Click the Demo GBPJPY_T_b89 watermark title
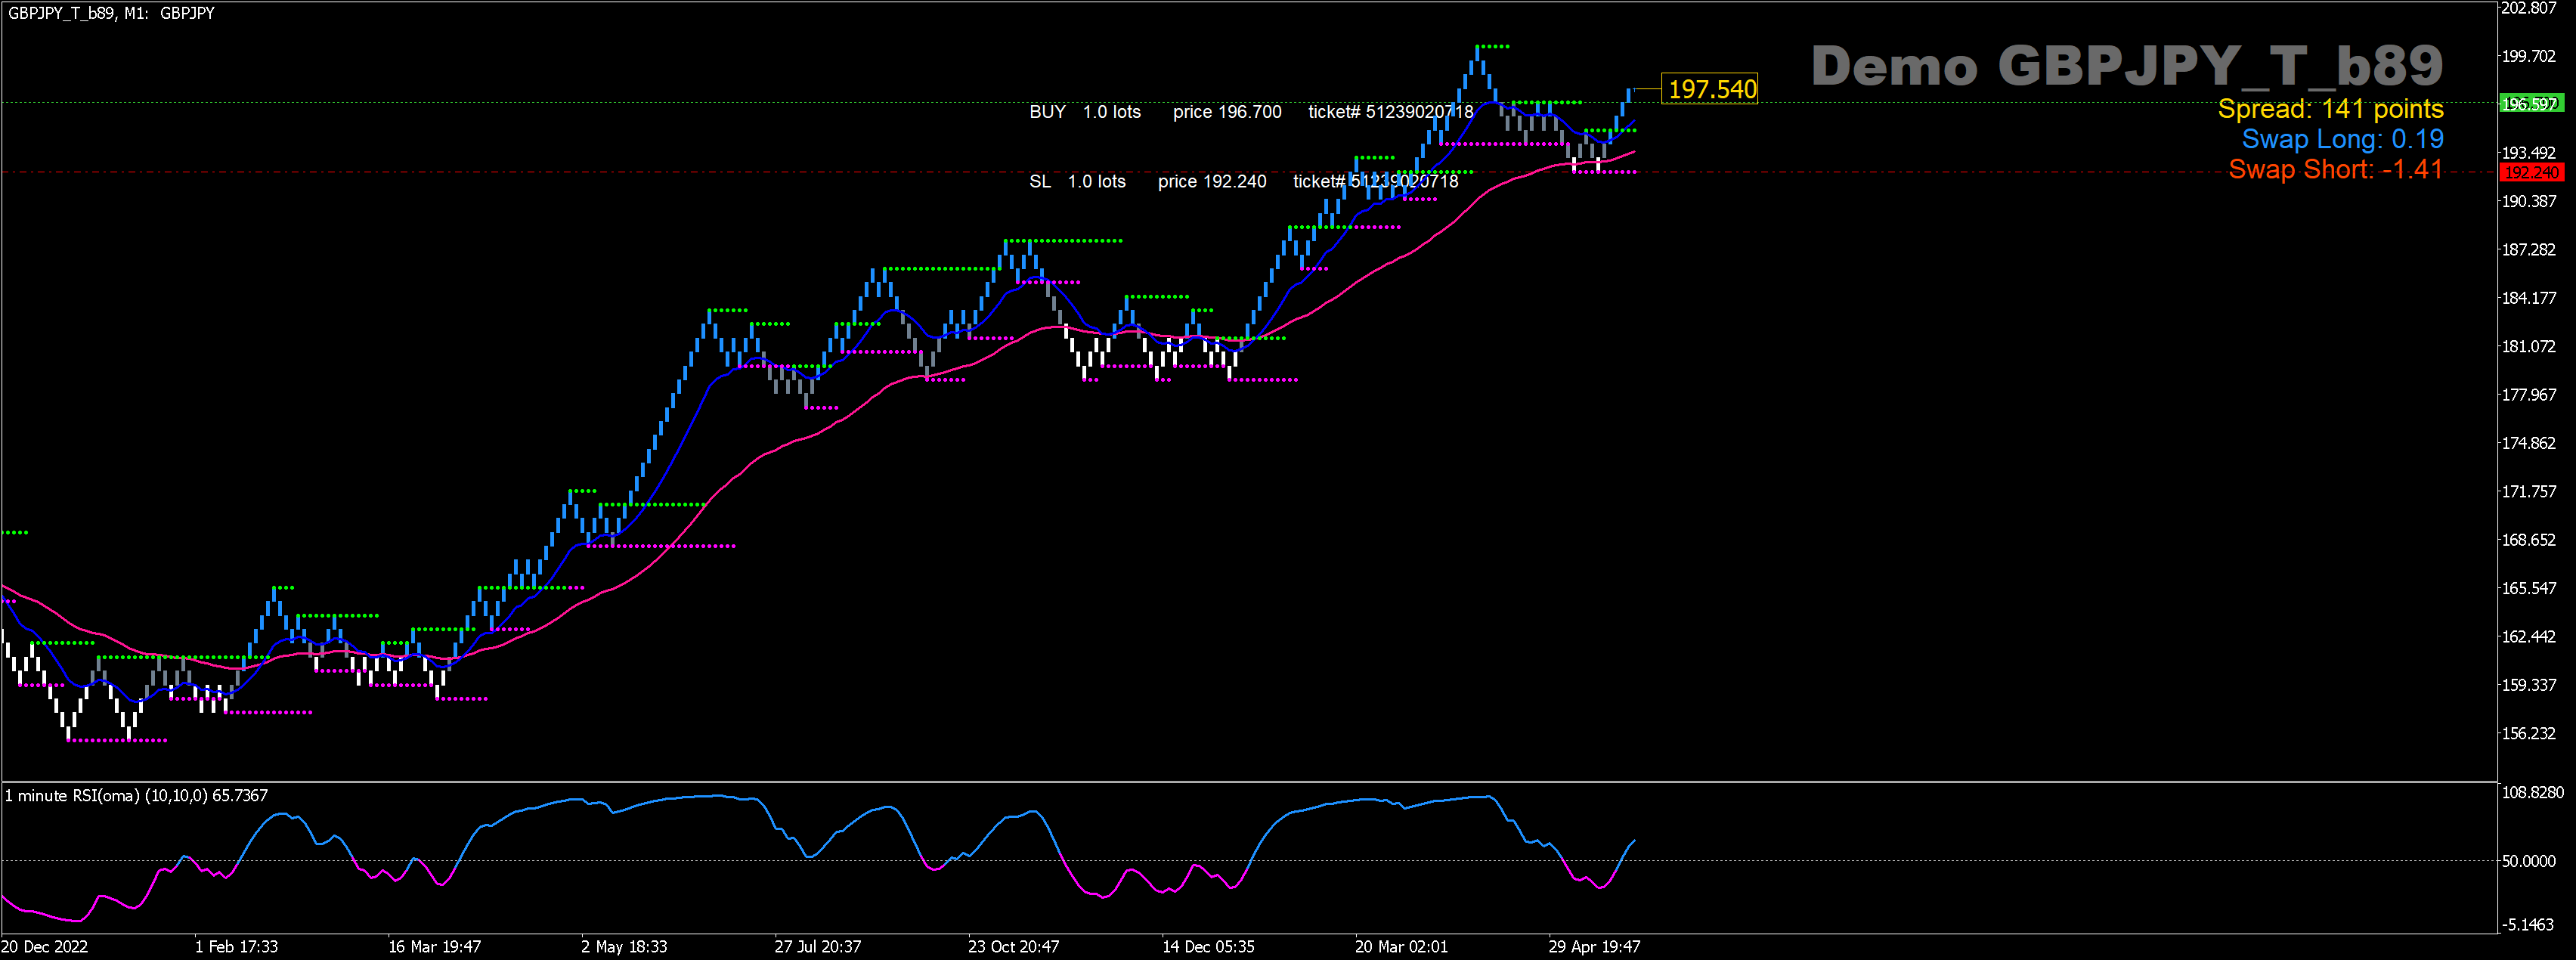 click(x=2126, y=66)
